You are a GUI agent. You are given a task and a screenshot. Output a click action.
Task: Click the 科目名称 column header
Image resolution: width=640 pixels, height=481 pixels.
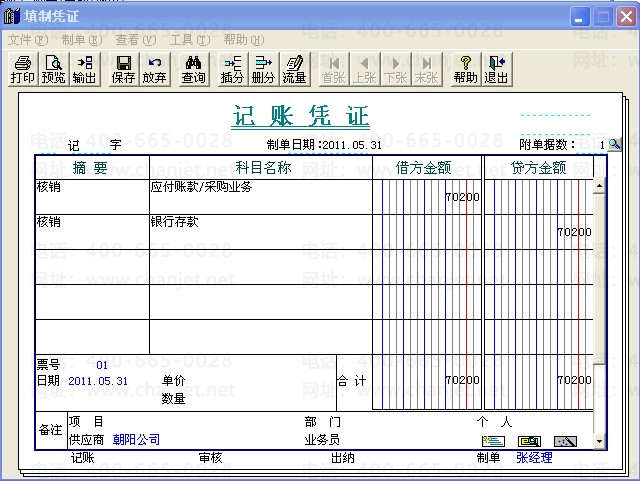click(261, 167)
